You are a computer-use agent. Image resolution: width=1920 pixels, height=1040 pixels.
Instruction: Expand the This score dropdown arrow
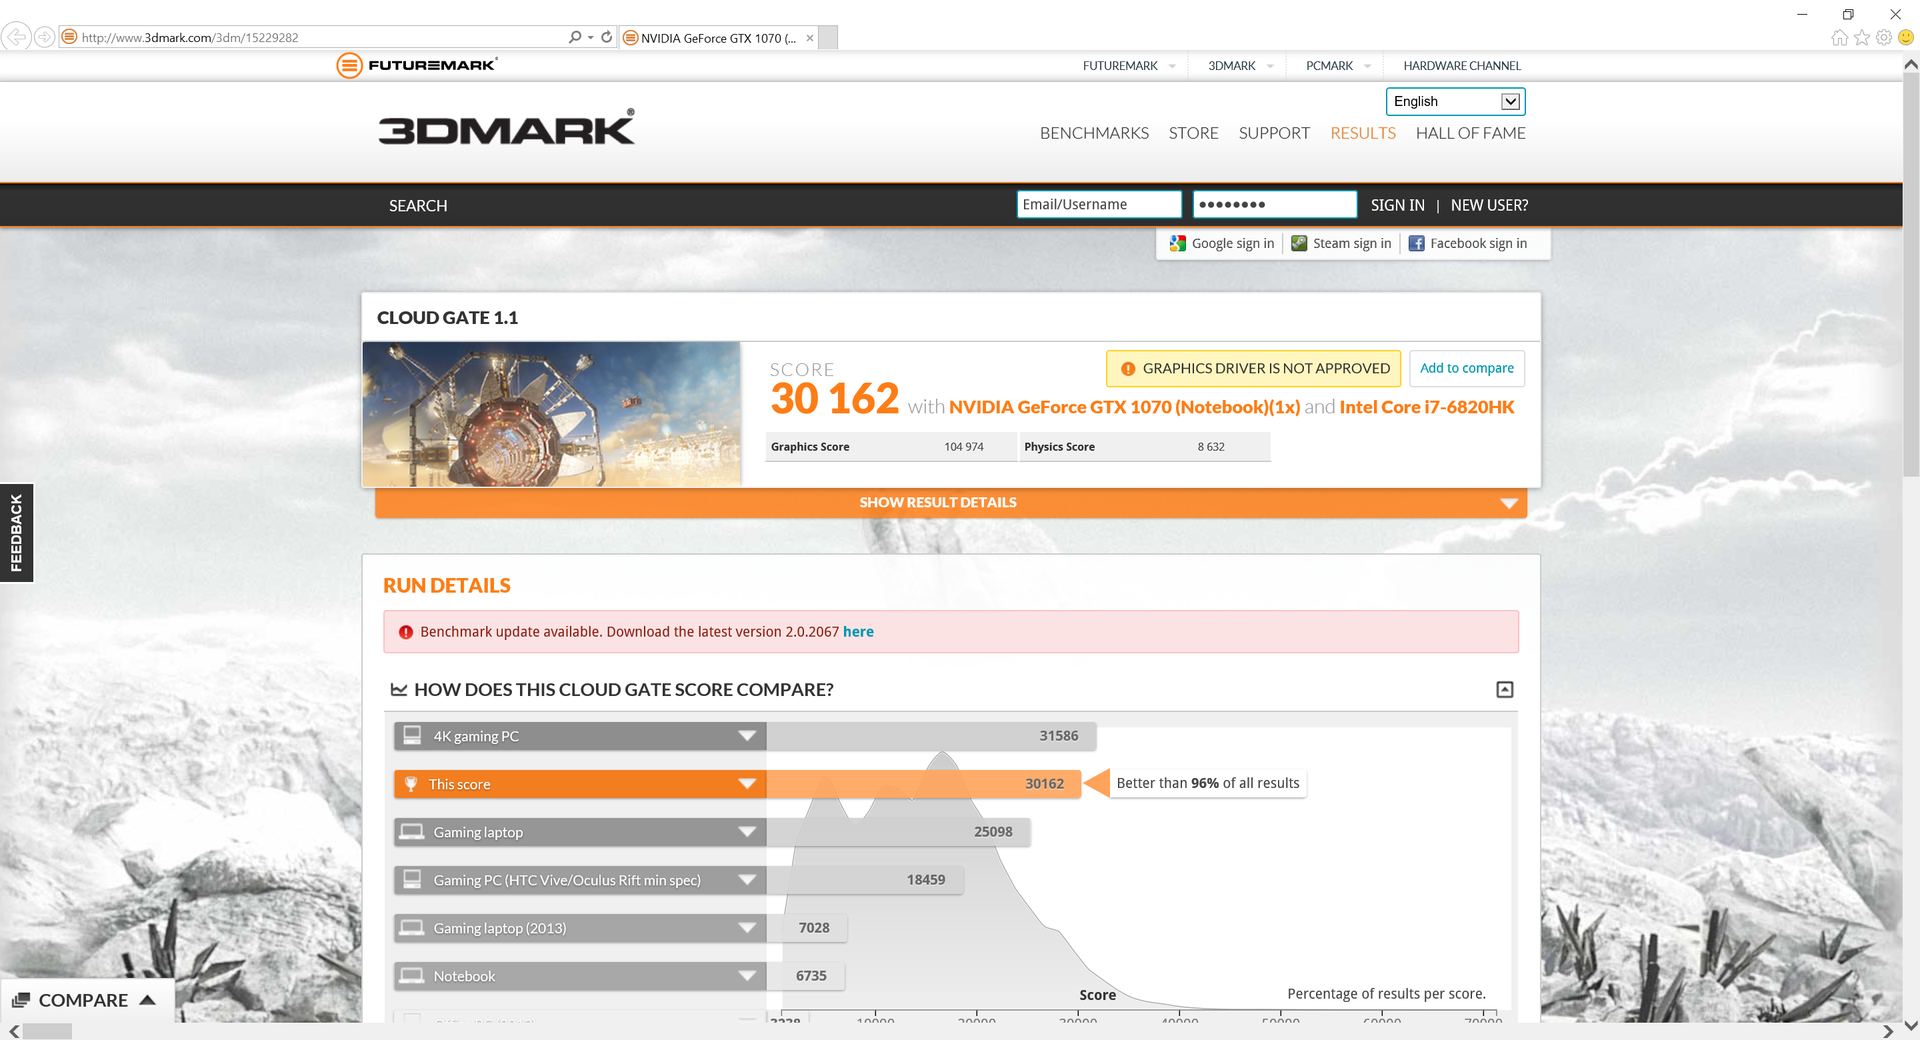click(747, 784)
